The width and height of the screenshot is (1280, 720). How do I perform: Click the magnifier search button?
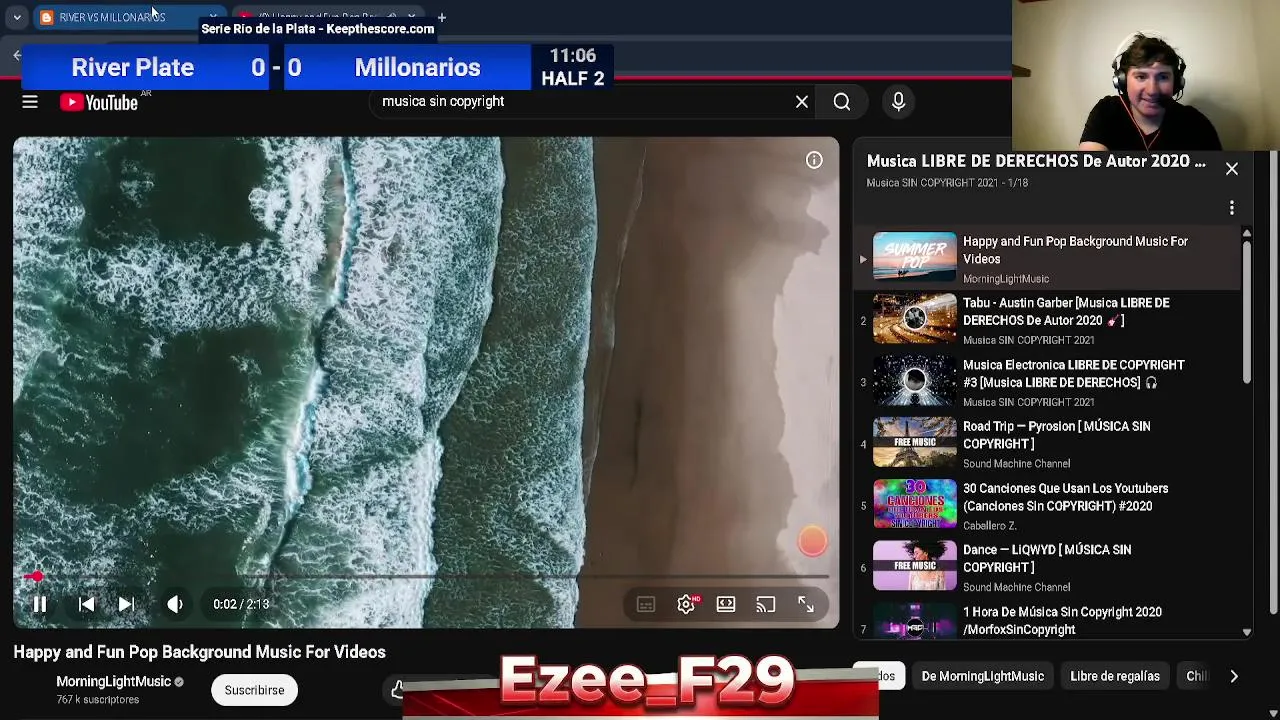coord(842,101)
